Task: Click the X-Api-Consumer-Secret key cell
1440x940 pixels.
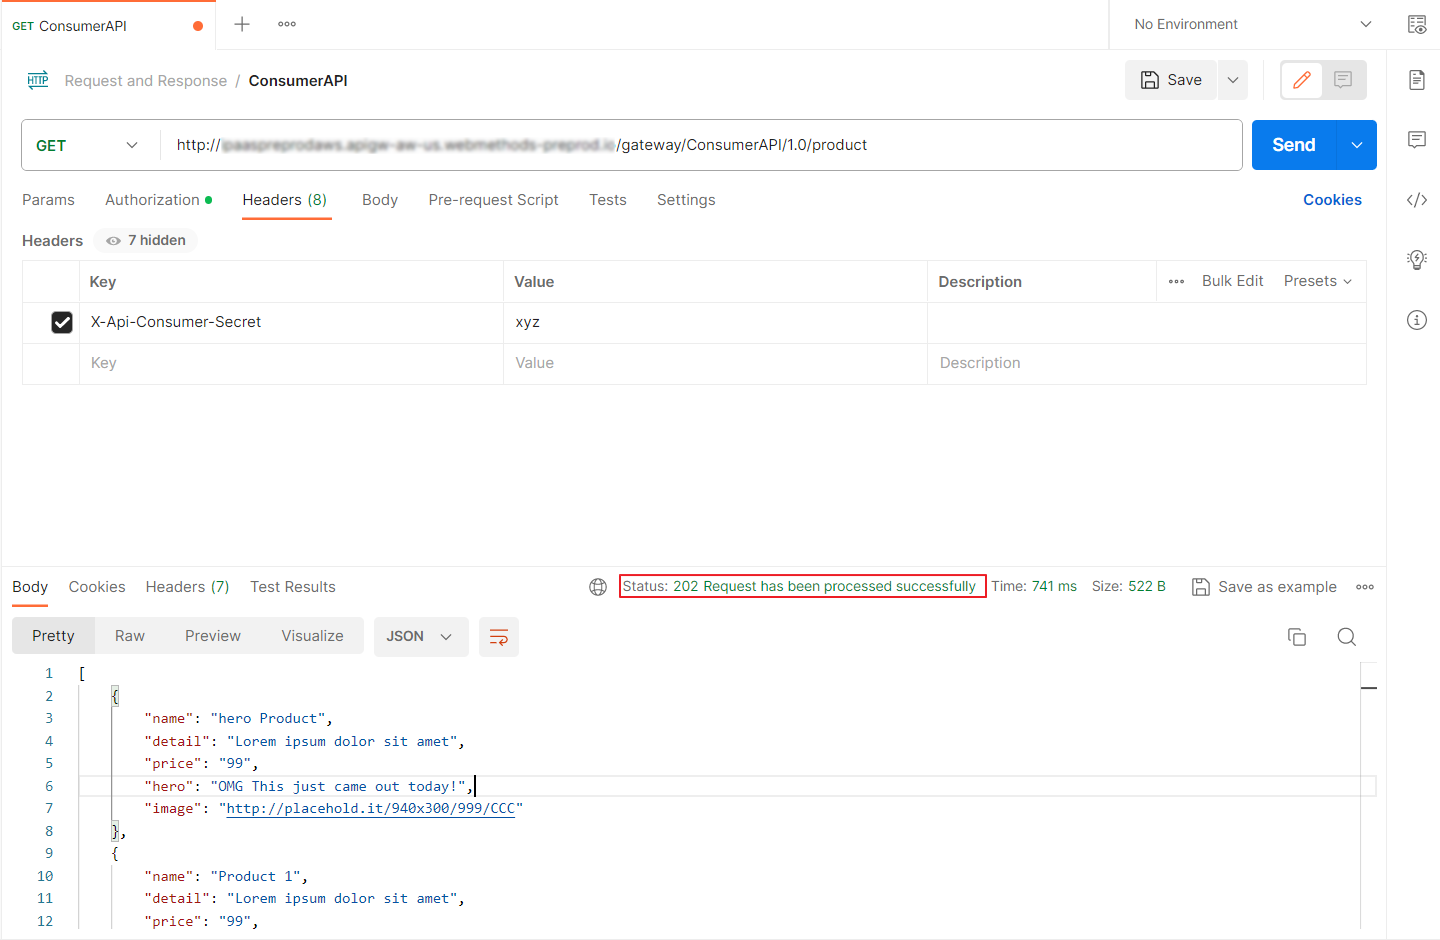Action: pos(291,322)
